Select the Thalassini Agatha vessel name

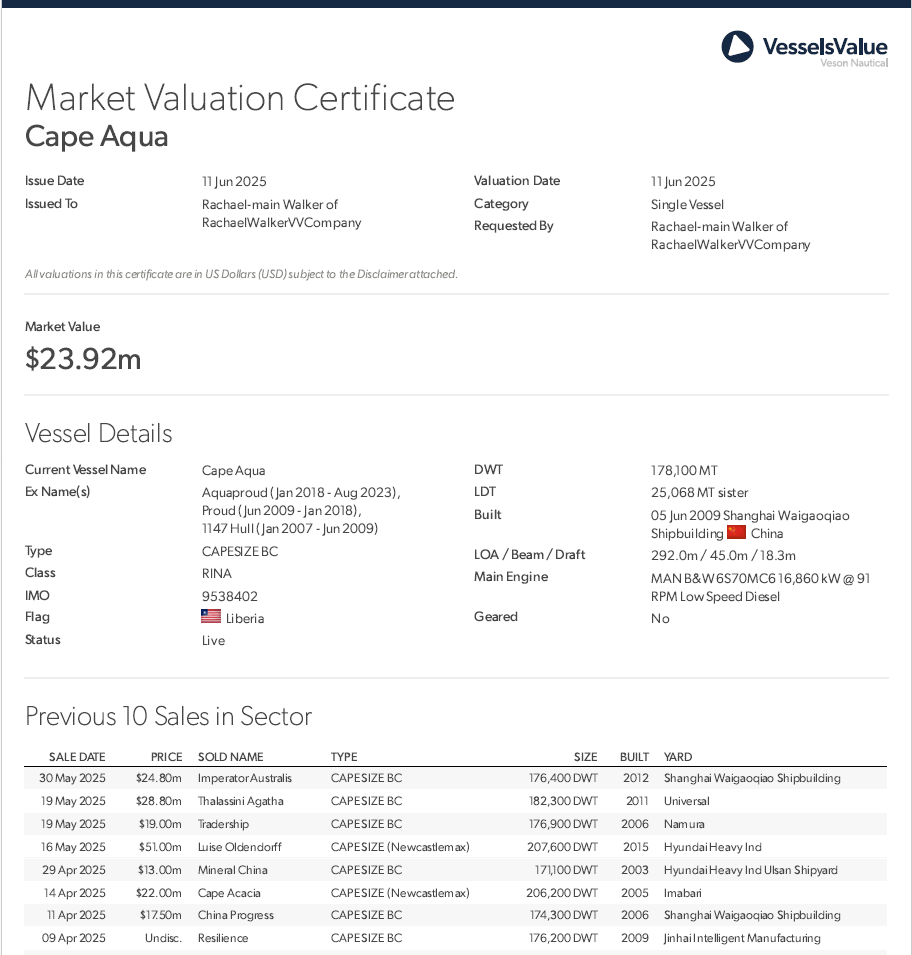click(x=241, y=801)
